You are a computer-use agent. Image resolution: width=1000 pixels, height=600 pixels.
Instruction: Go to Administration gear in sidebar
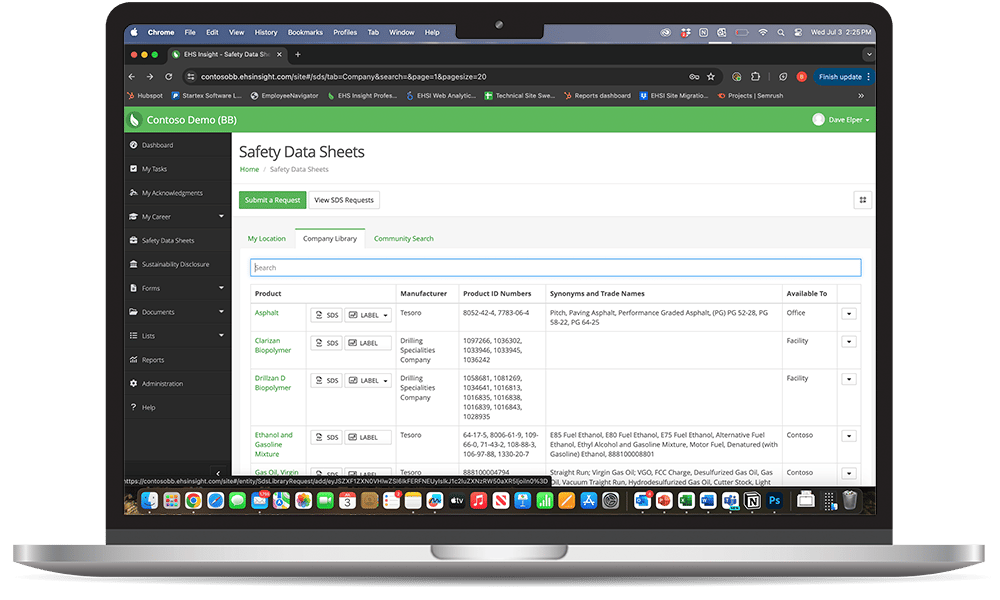pyautogui.click(x=133, y=384)
